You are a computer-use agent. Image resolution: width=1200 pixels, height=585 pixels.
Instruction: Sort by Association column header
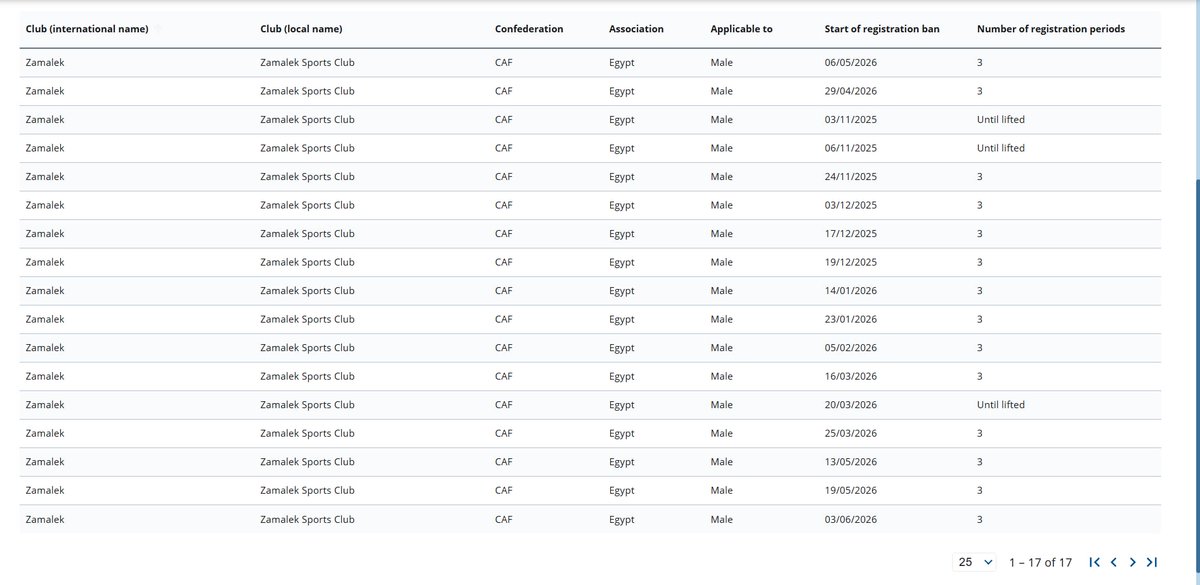636,29
